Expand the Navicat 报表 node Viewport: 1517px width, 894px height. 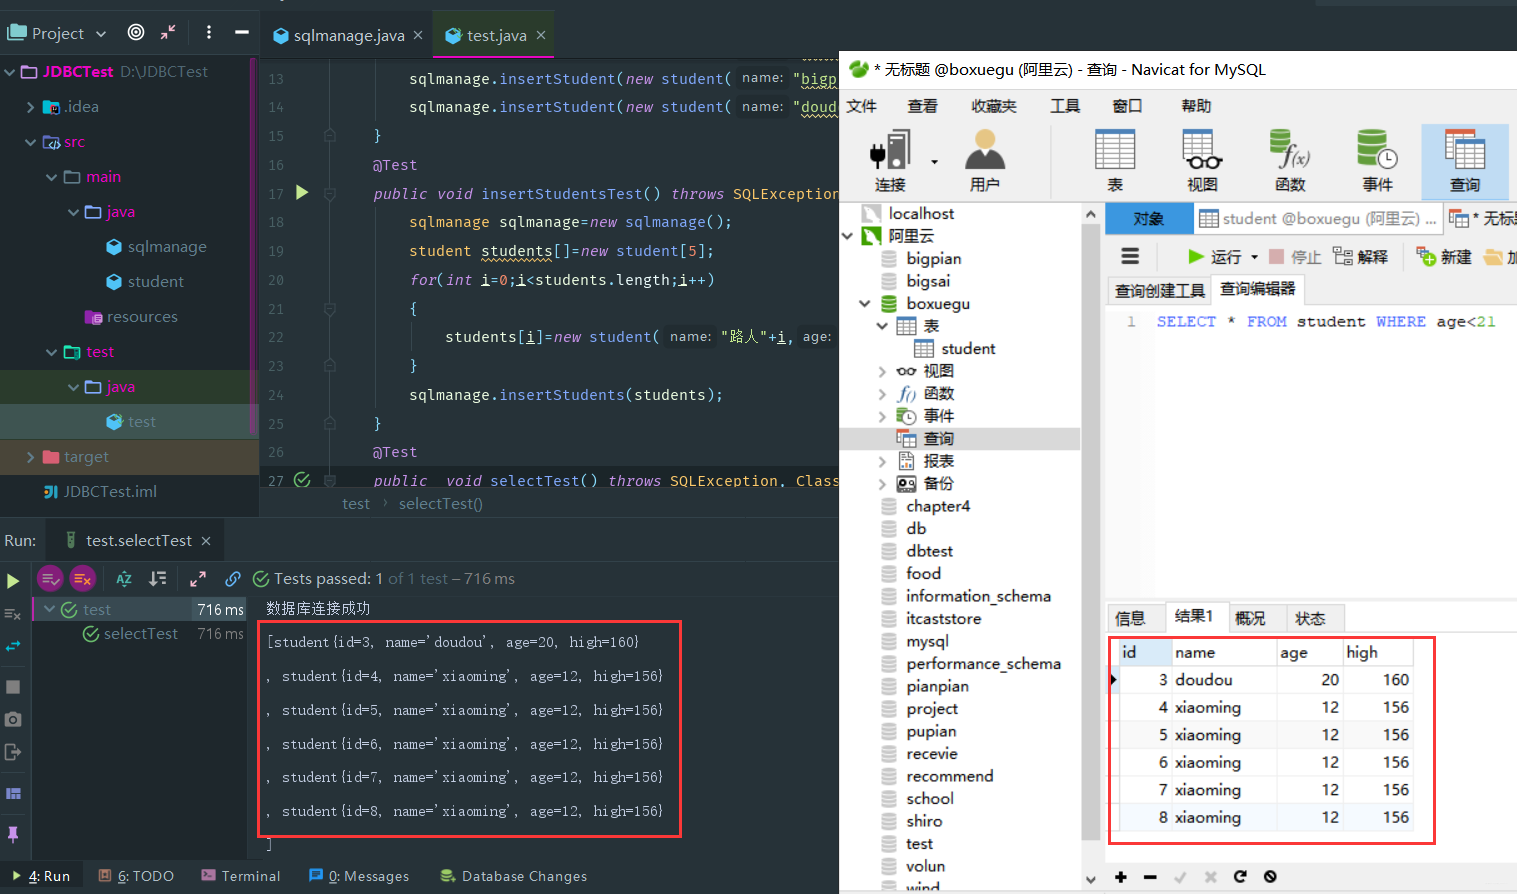882,461
